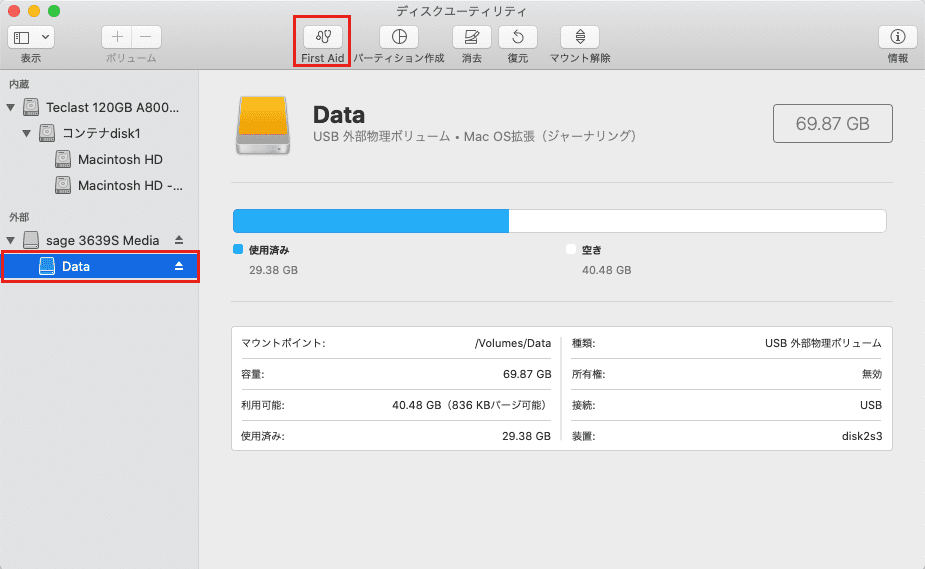Click the sidebar view (表示) icon
925x569 pixels.
pyautogui.click(x=22, y=37)
